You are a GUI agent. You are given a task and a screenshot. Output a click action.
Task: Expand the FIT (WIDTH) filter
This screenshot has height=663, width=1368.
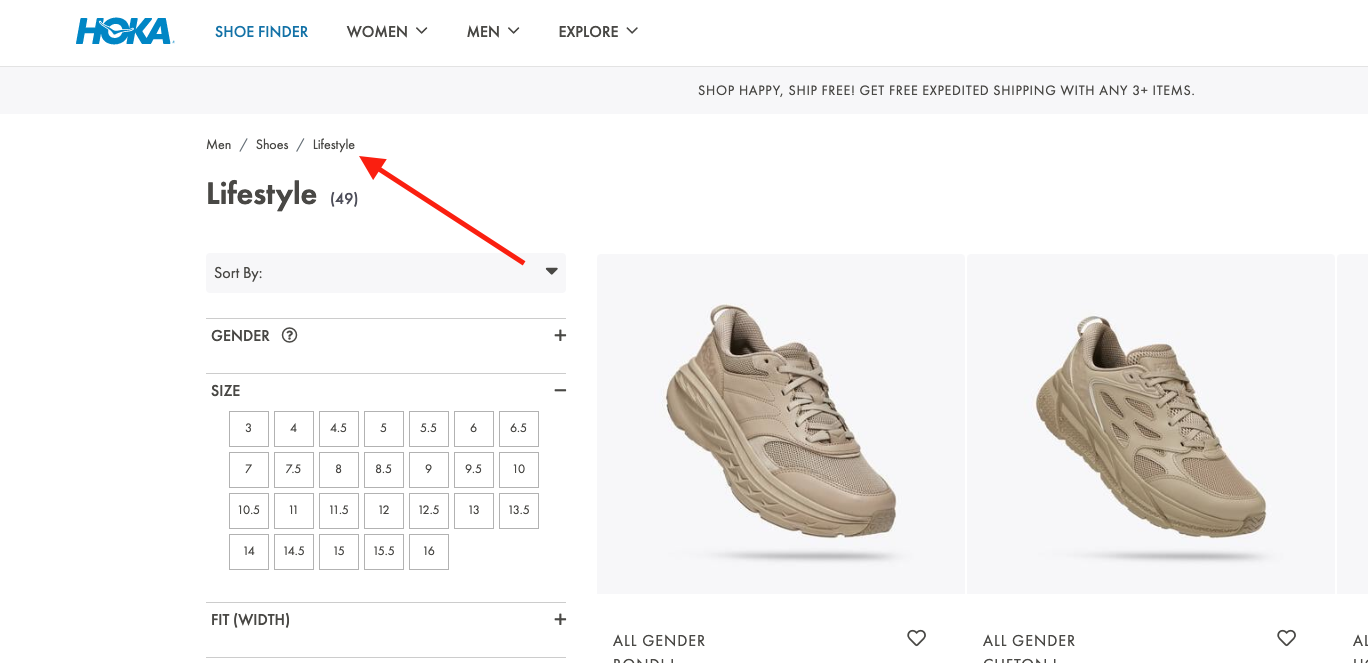click(560, 620)
